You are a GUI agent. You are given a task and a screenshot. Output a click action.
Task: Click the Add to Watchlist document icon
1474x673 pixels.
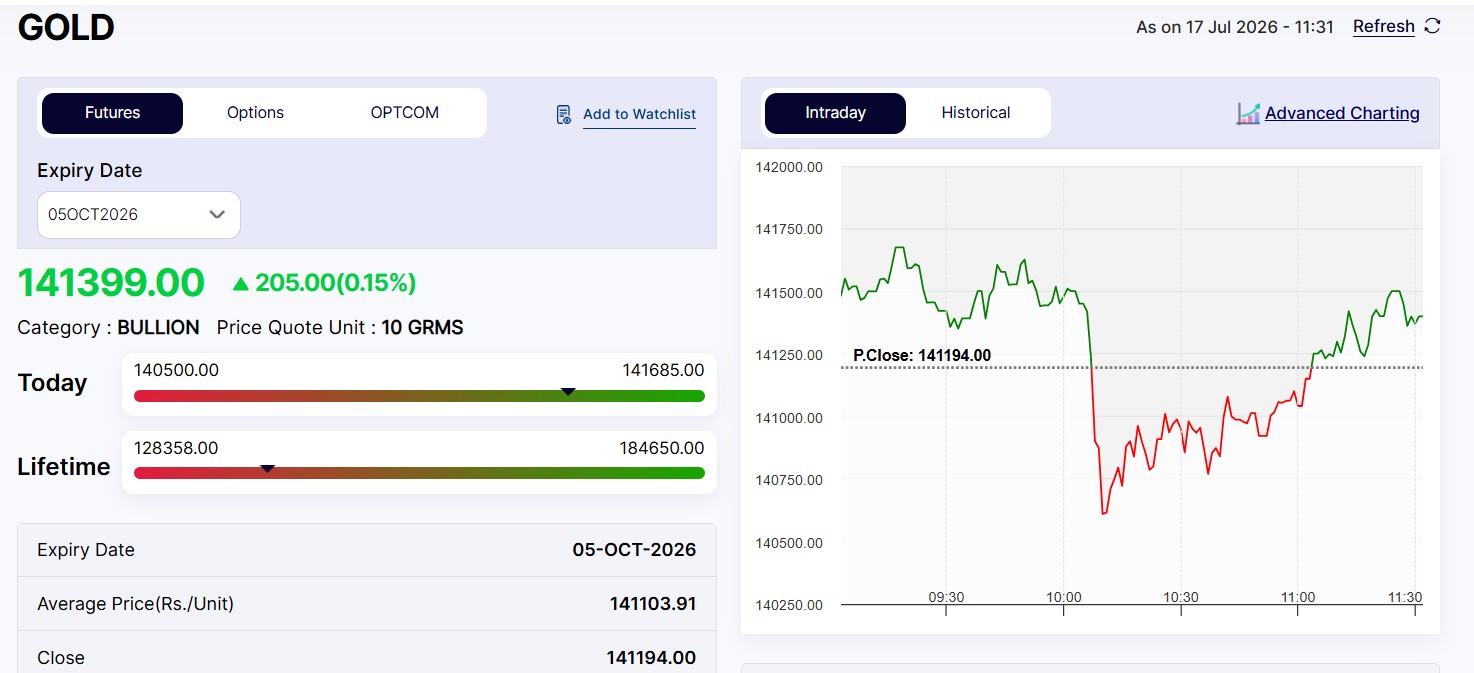[564, 114]
